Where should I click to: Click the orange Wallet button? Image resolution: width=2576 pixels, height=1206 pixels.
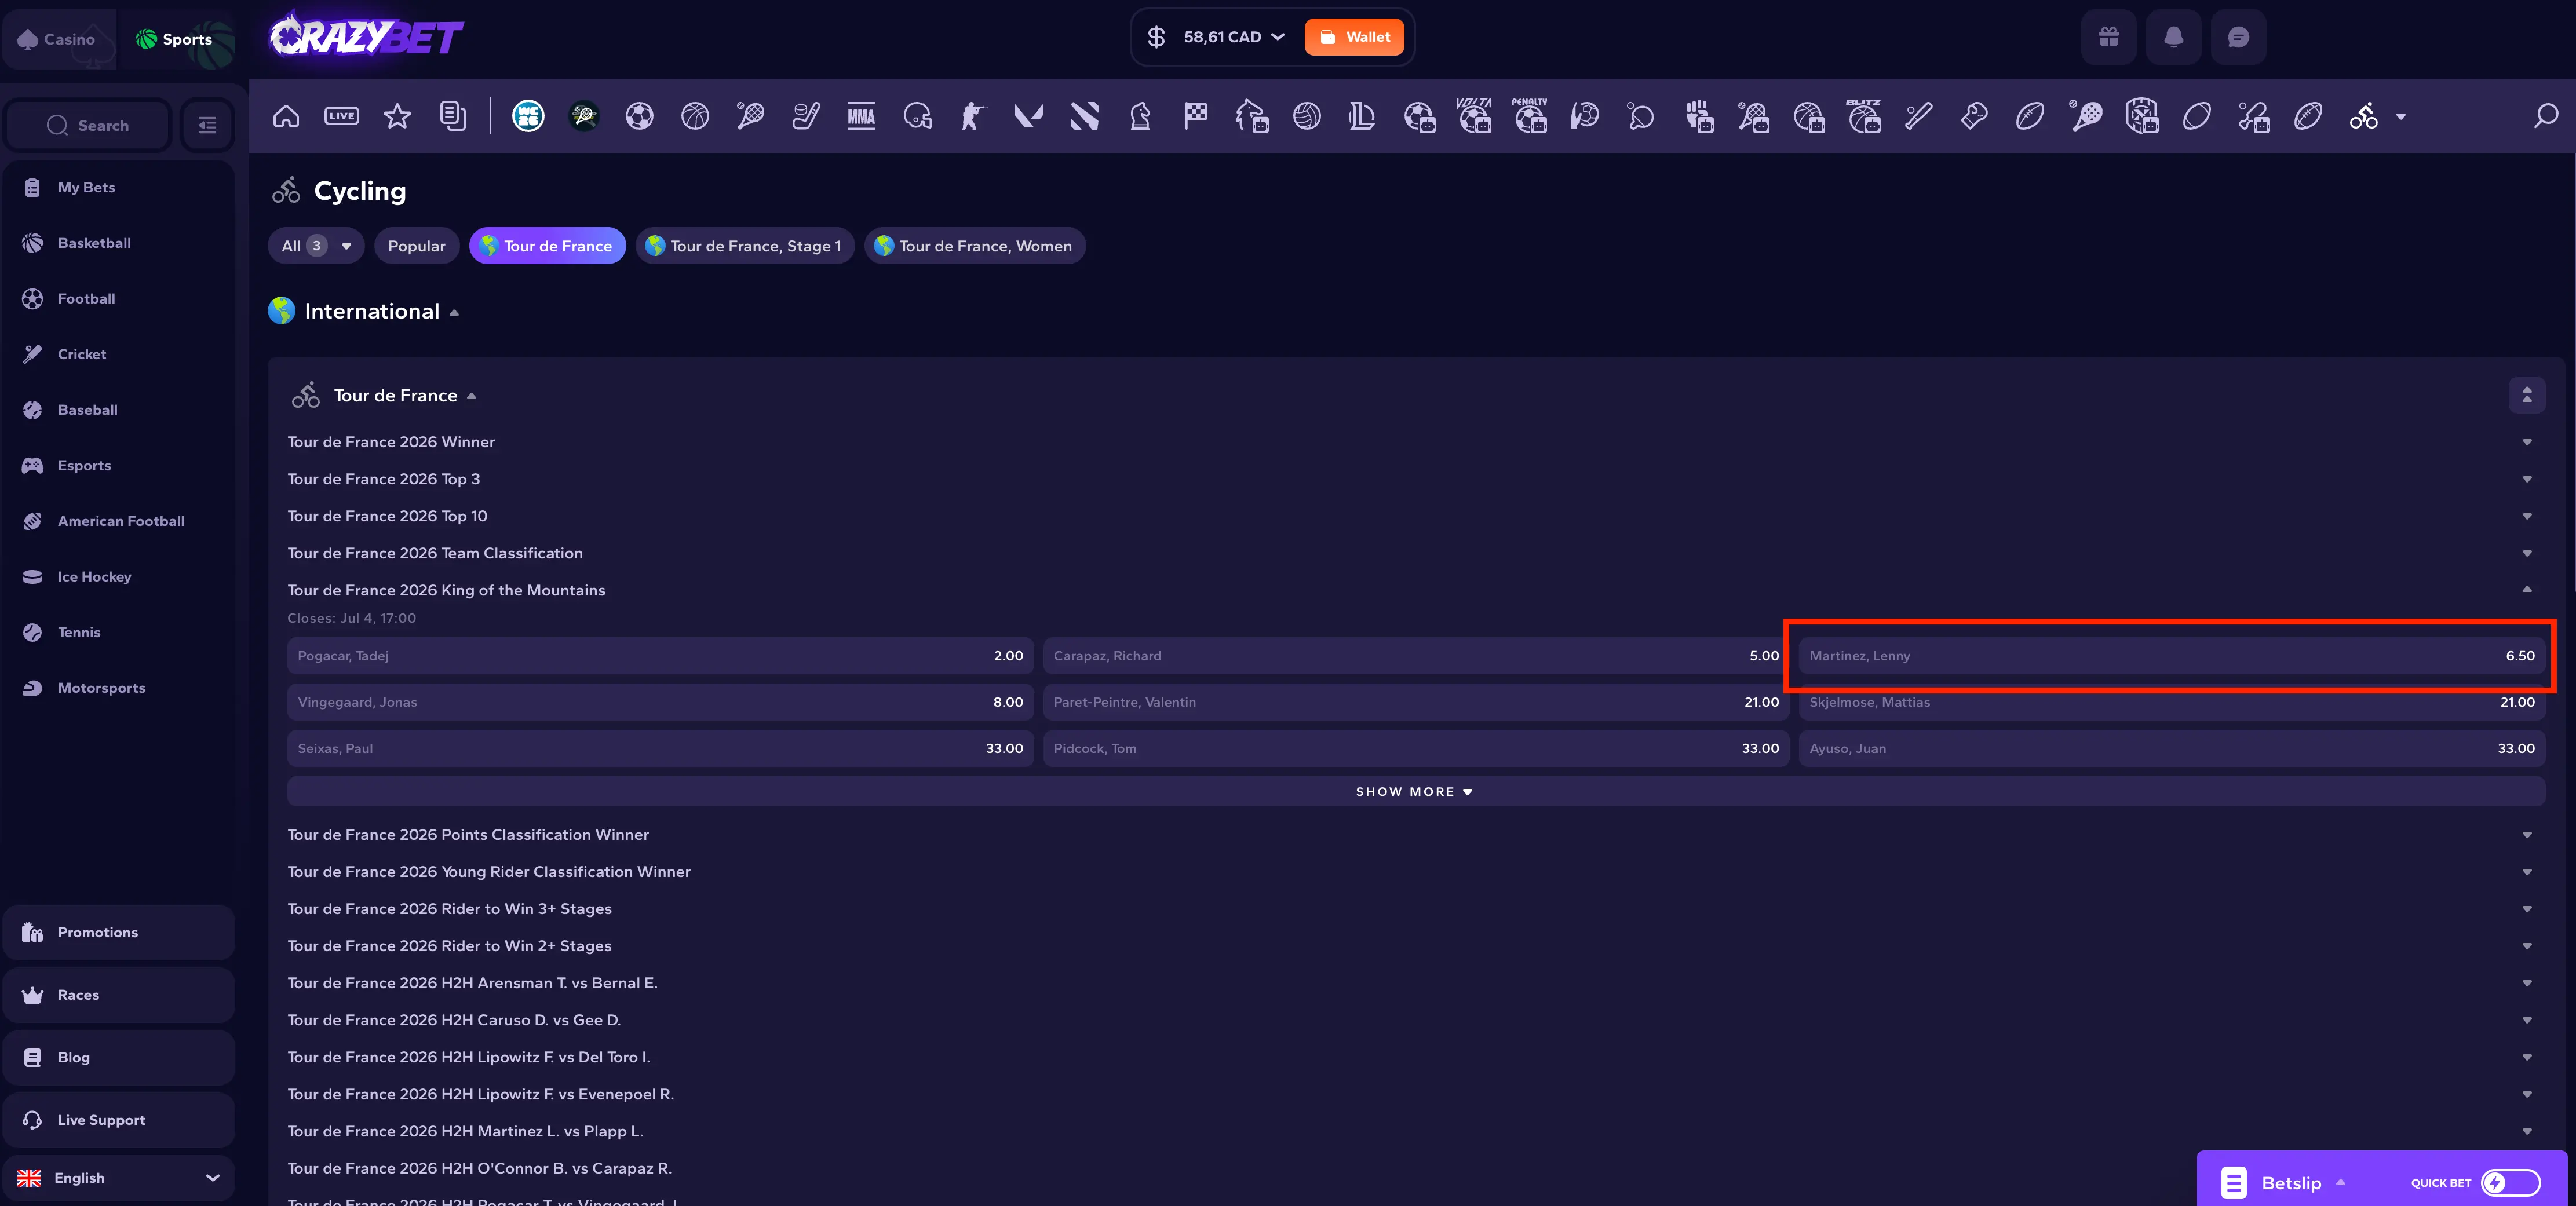(1354, 37)
